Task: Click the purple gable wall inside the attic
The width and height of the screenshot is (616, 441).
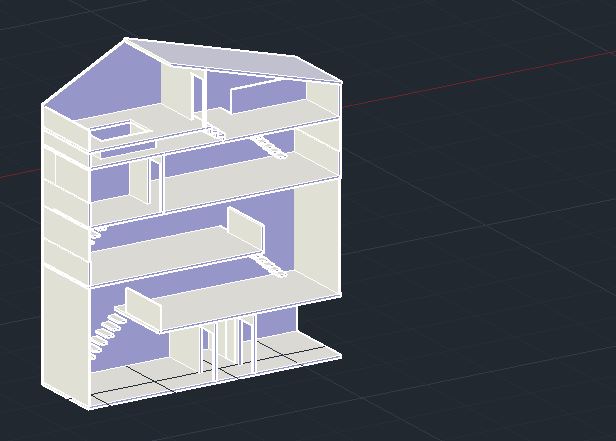Action: pyautogui.click(x=110, y=85)
